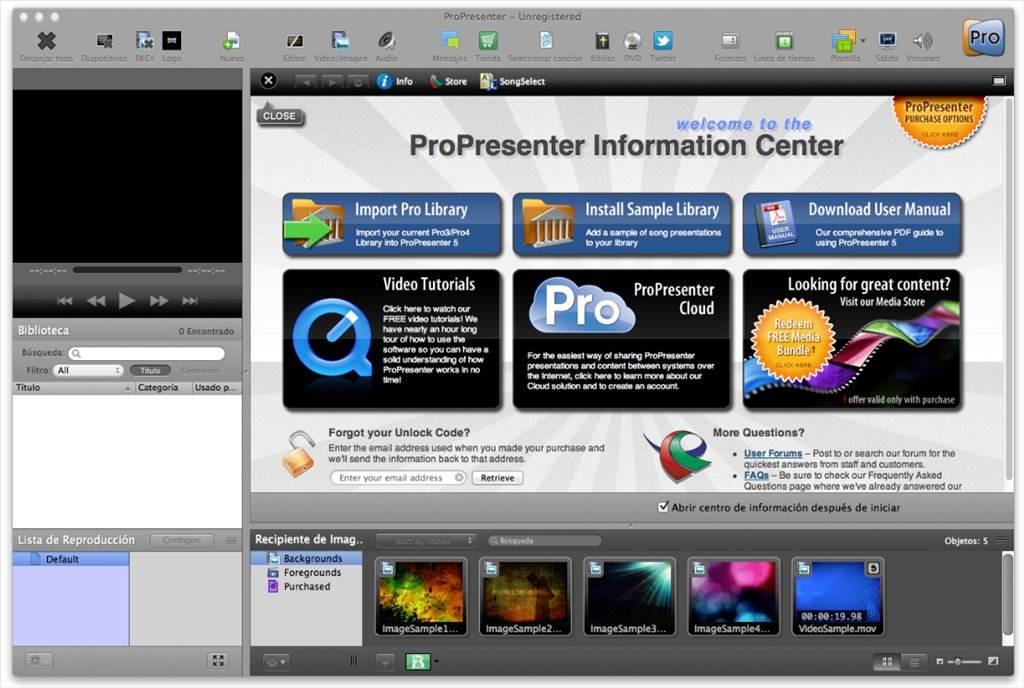The image size is (1024, 688).
Task: Click Import Pro Library card
Action: pos(392,224)
